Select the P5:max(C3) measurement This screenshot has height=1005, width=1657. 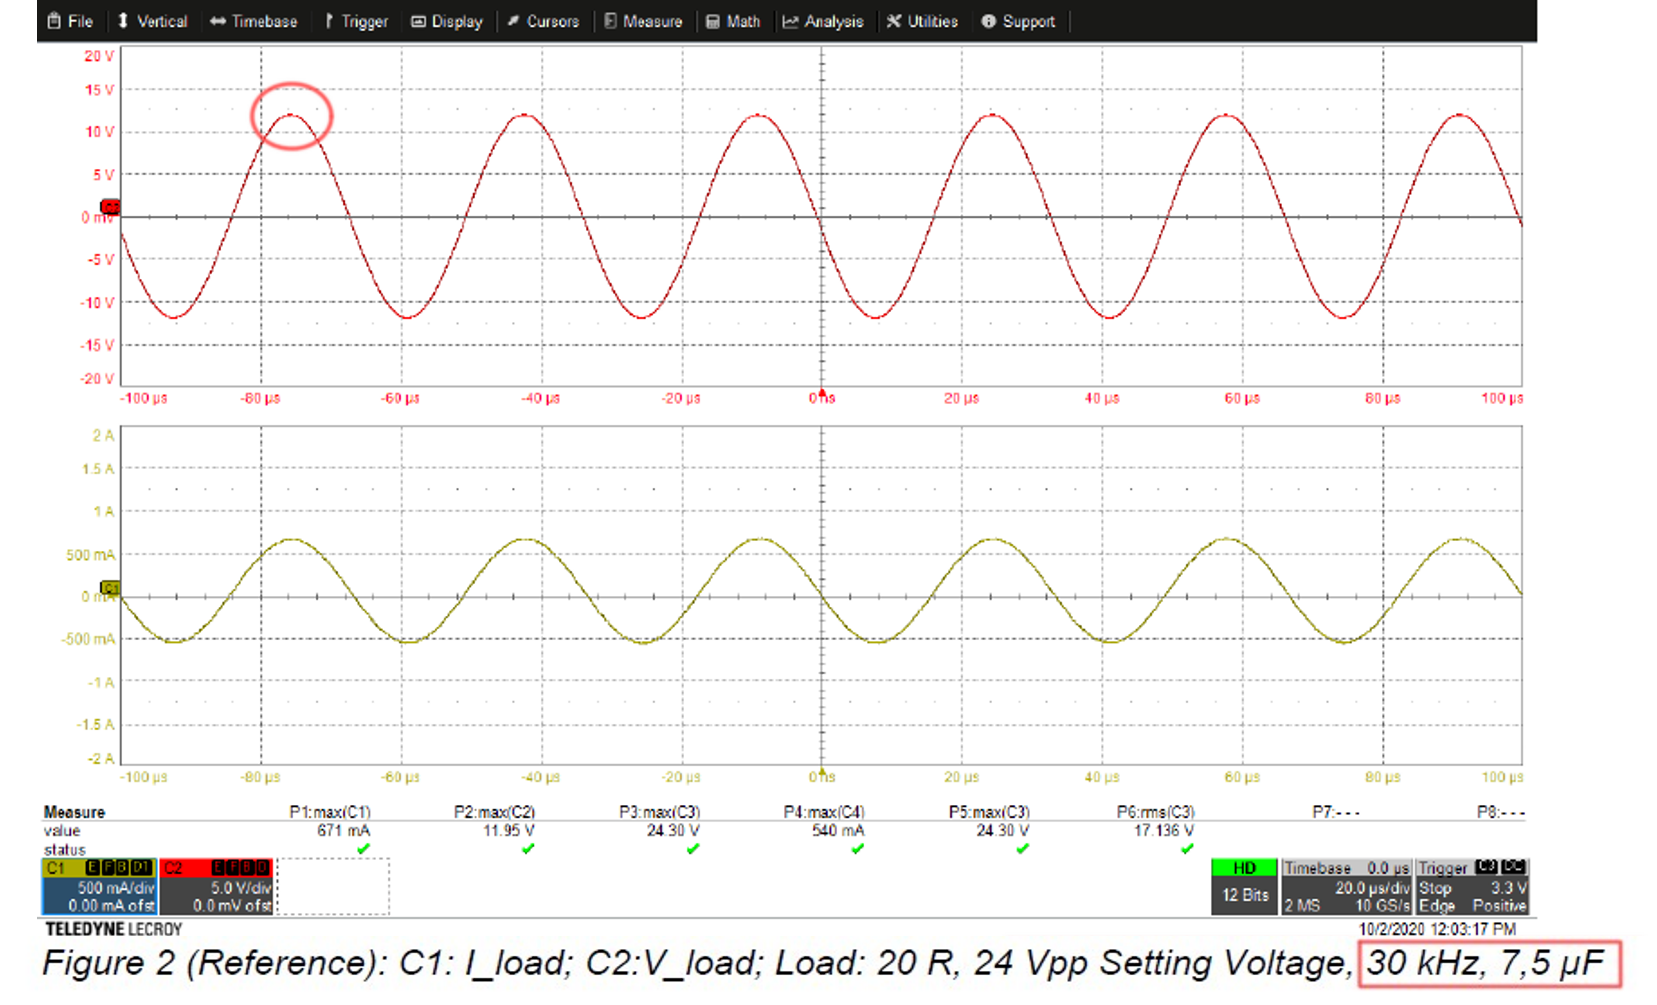989,812
